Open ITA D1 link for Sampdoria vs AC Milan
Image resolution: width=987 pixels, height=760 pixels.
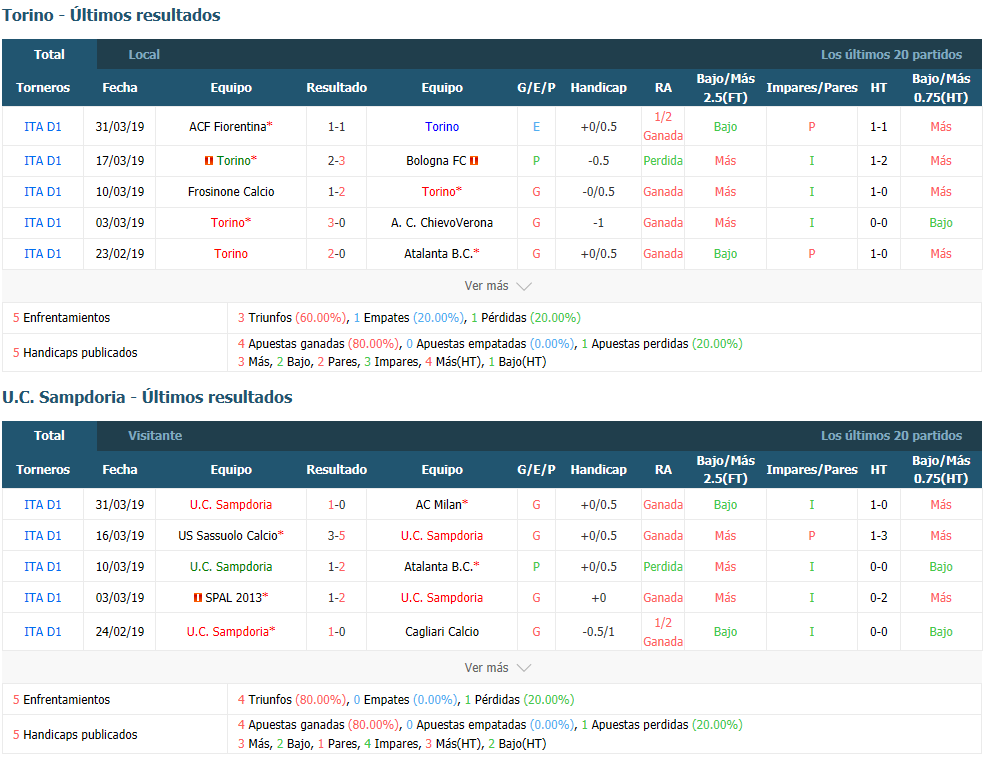pyautogui.click(x=43, y=504)
